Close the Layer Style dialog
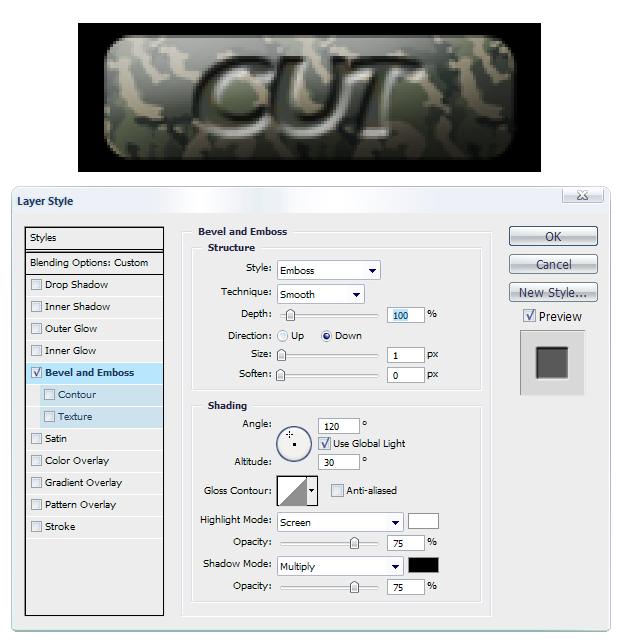Screen dimensions: 625x644 tap(582, 196)
